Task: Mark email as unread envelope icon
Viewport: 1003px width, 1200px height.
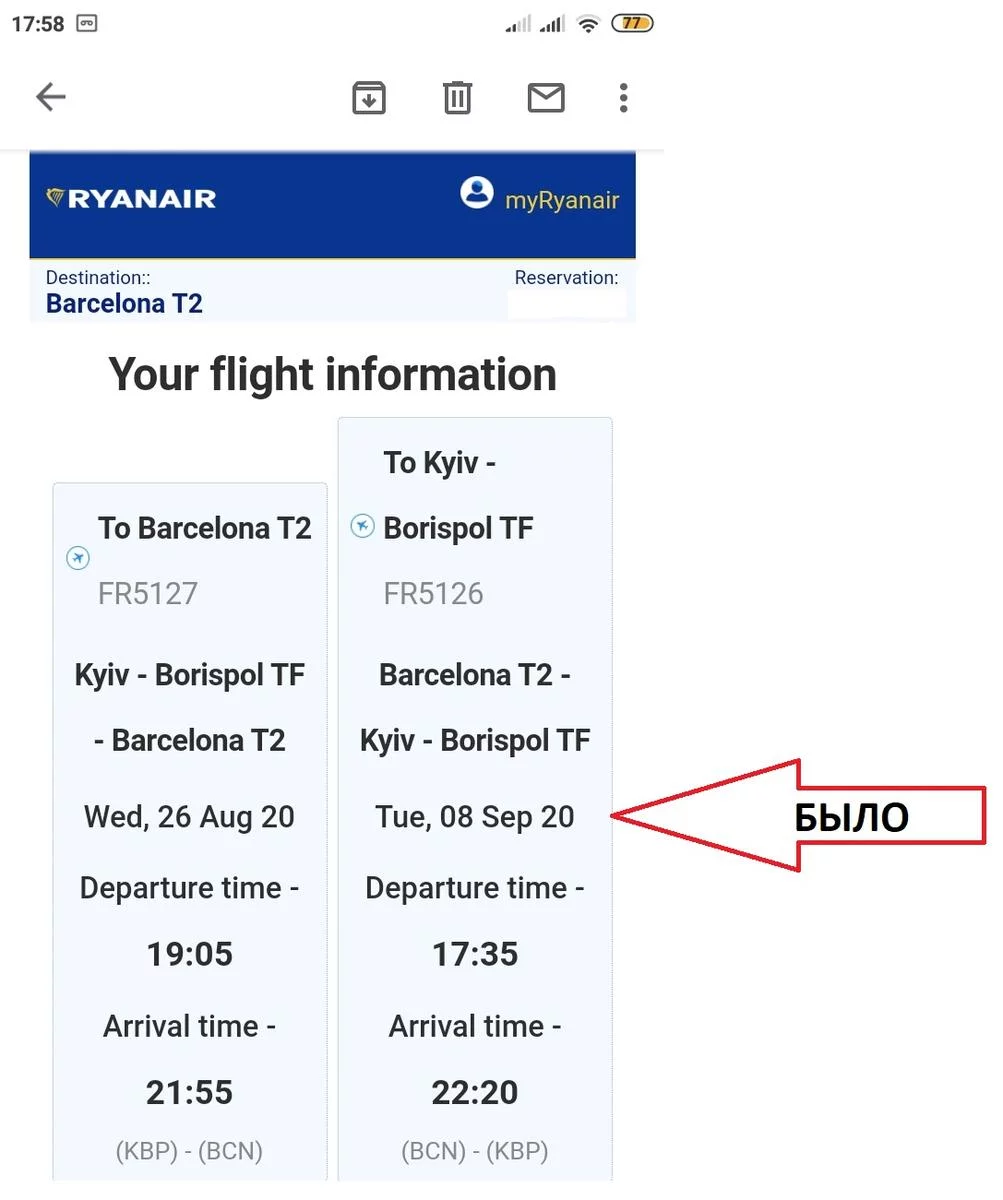Action: (546, 97)
